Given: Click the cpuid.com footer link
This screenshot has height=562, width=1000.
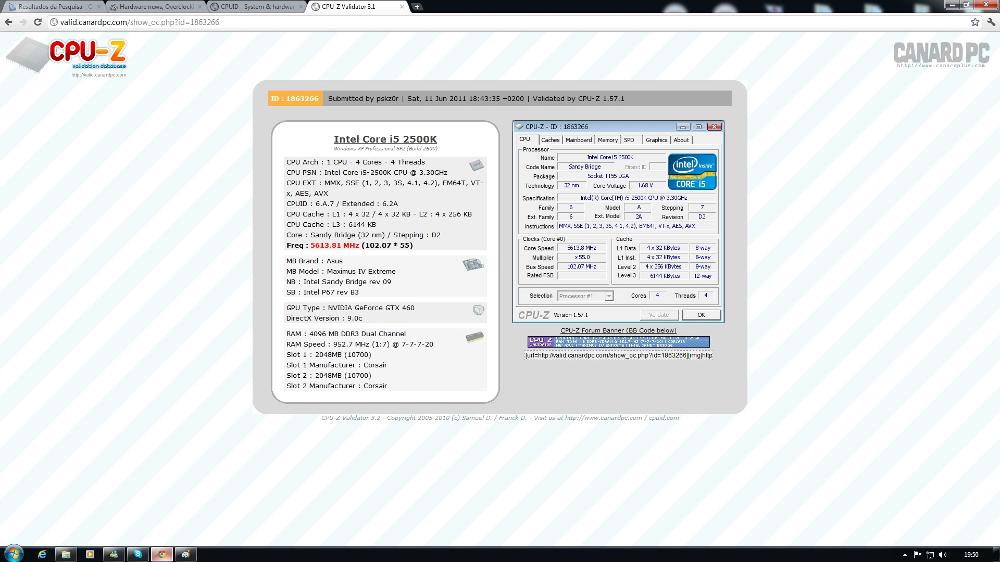Looking at the screenshot, I should pos(663,418).
